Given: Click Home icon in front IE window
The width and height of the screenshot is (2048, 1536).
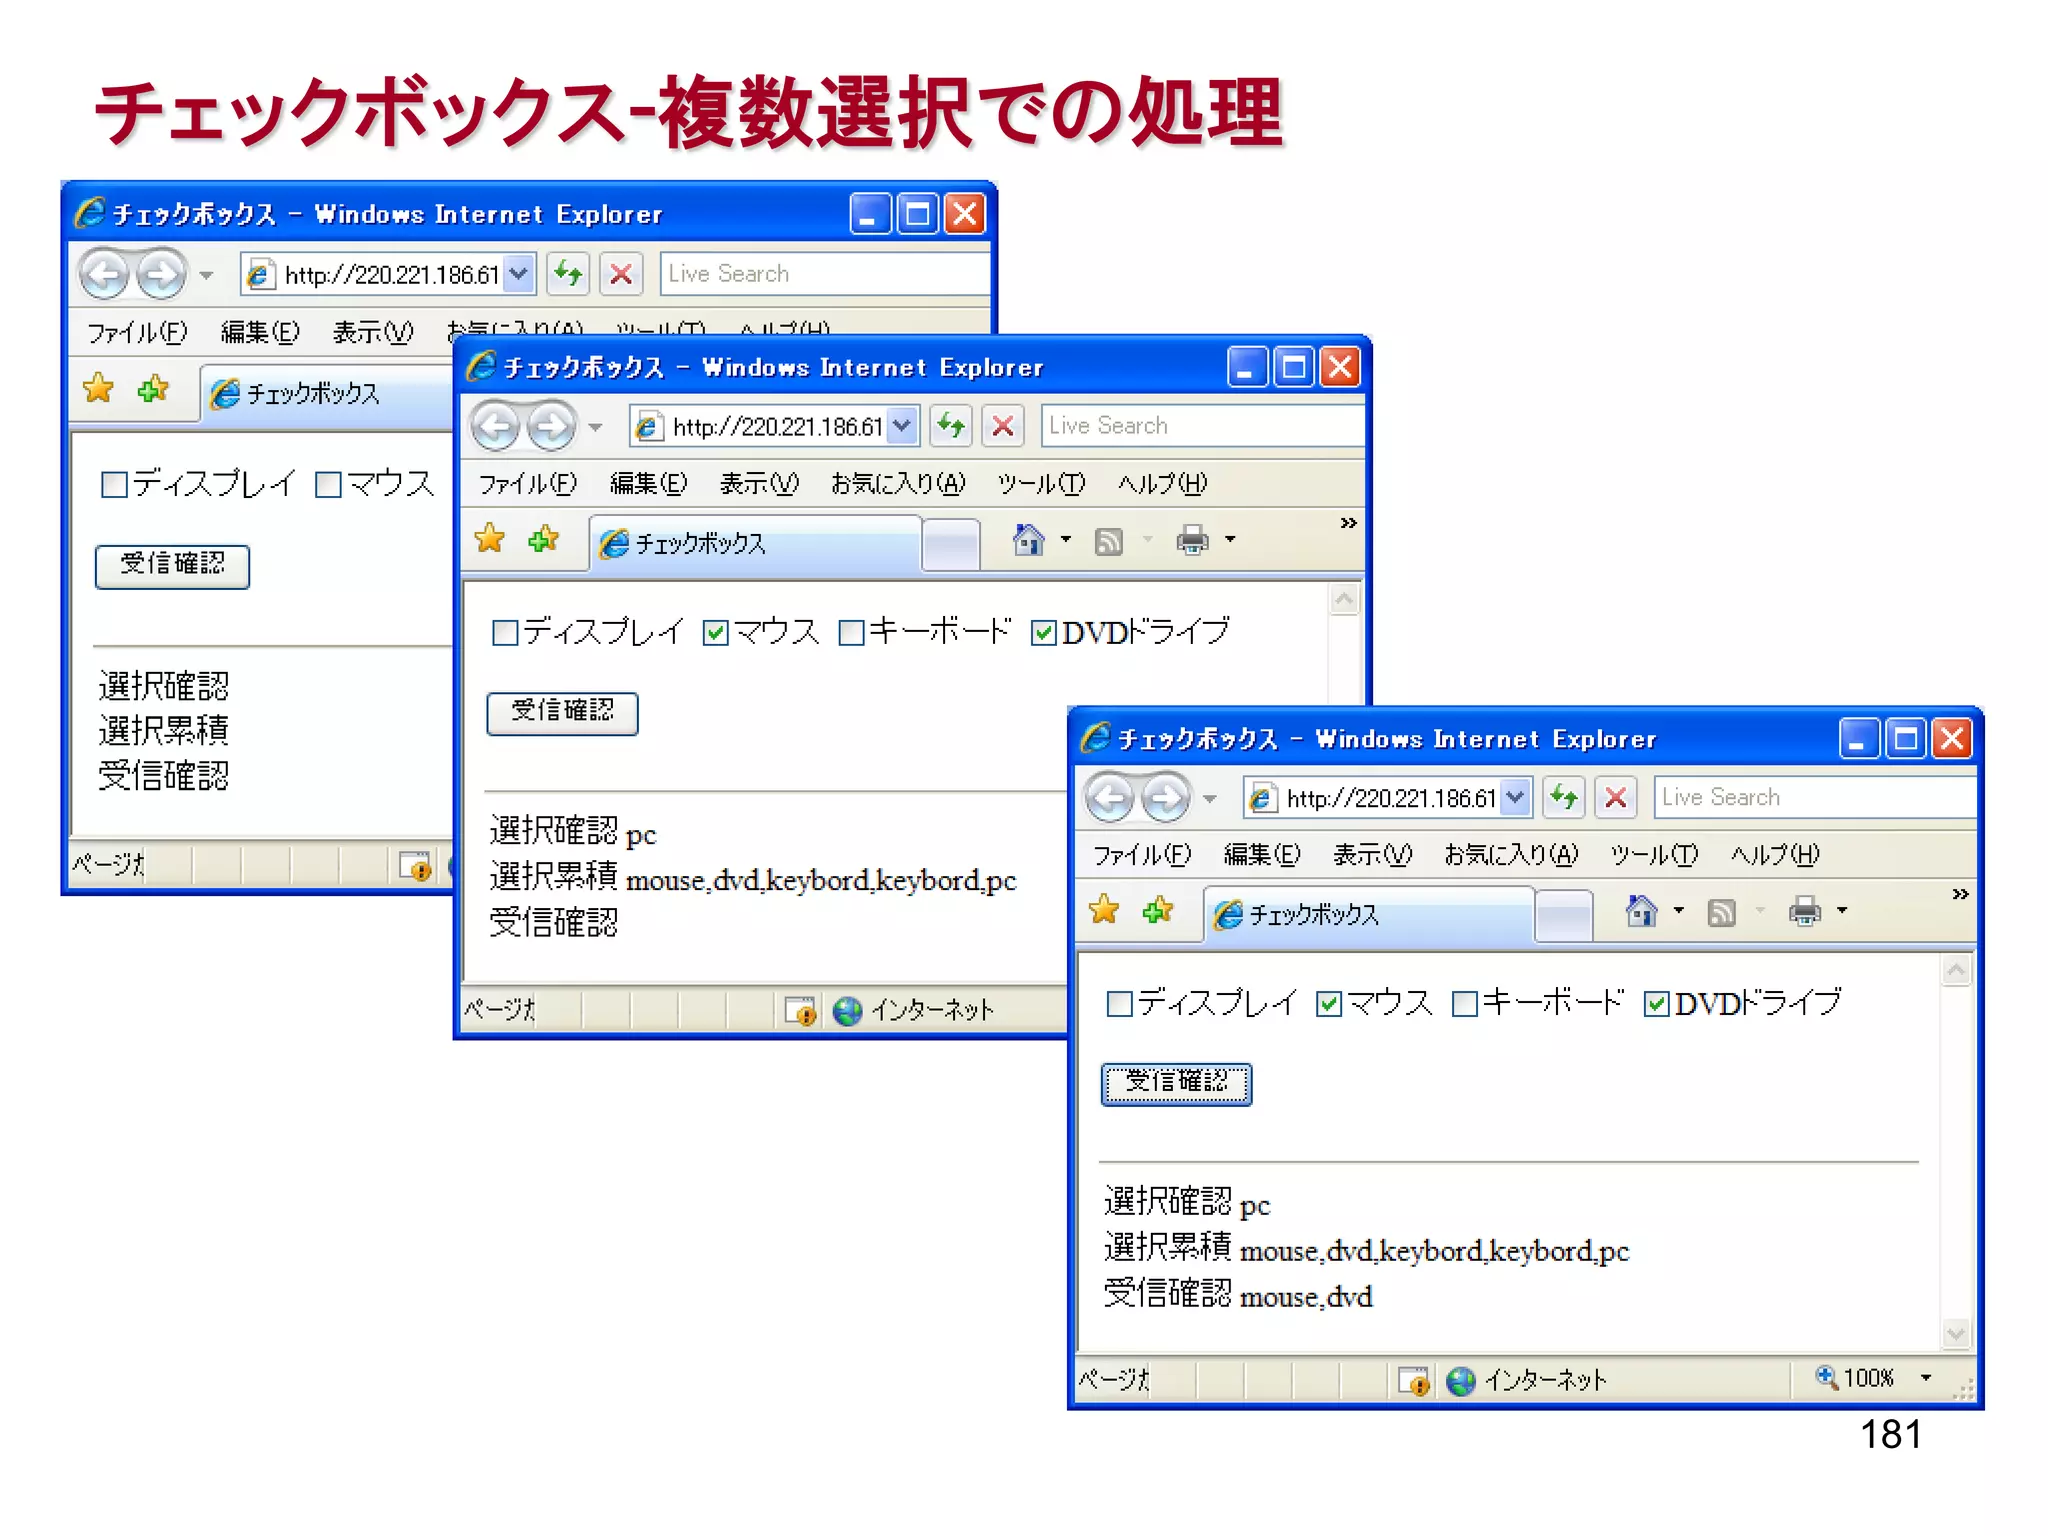Looking at the screenshot, I should [1641, 910].
